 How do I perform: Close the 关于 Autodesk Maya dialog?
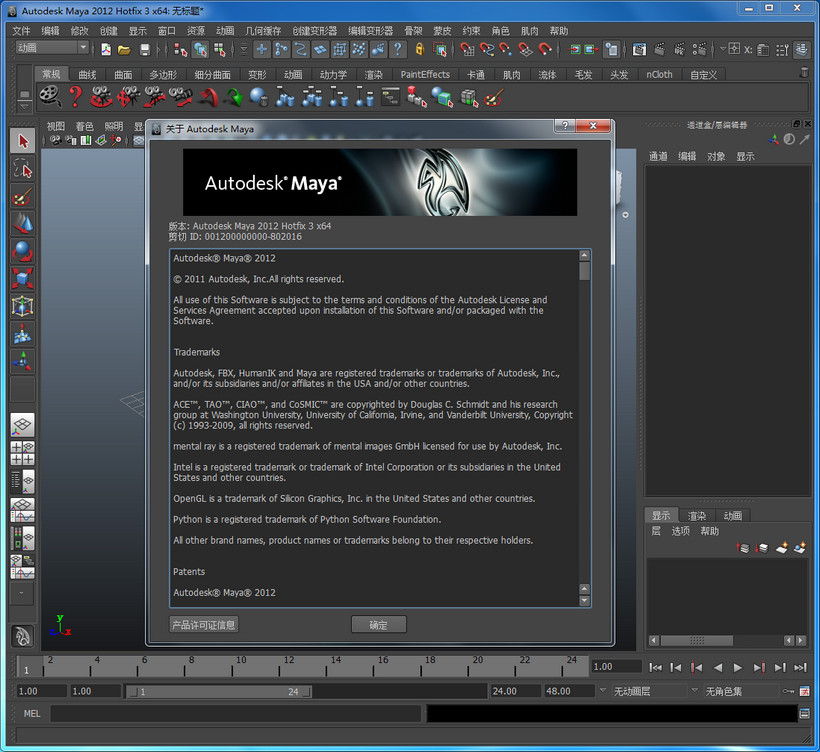593,126
